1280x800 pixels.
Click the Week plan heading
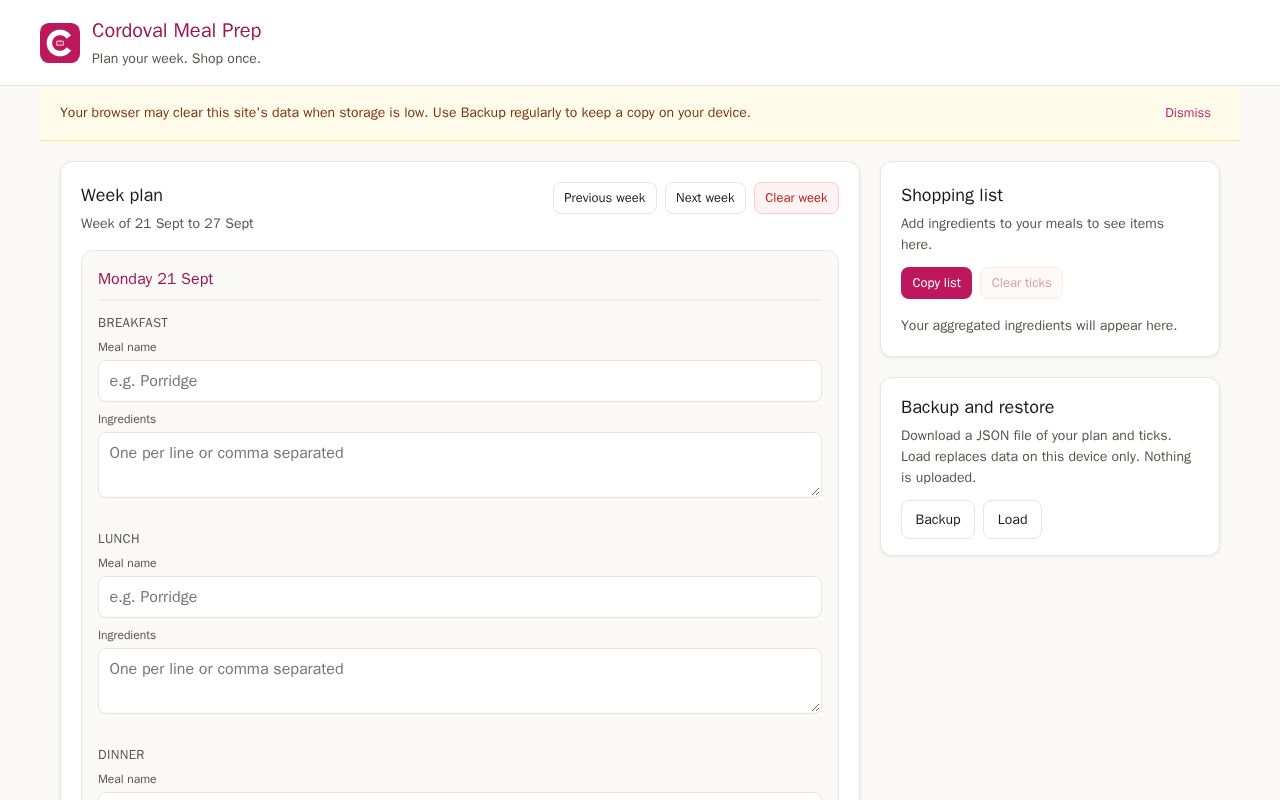(x=122, y=195)
